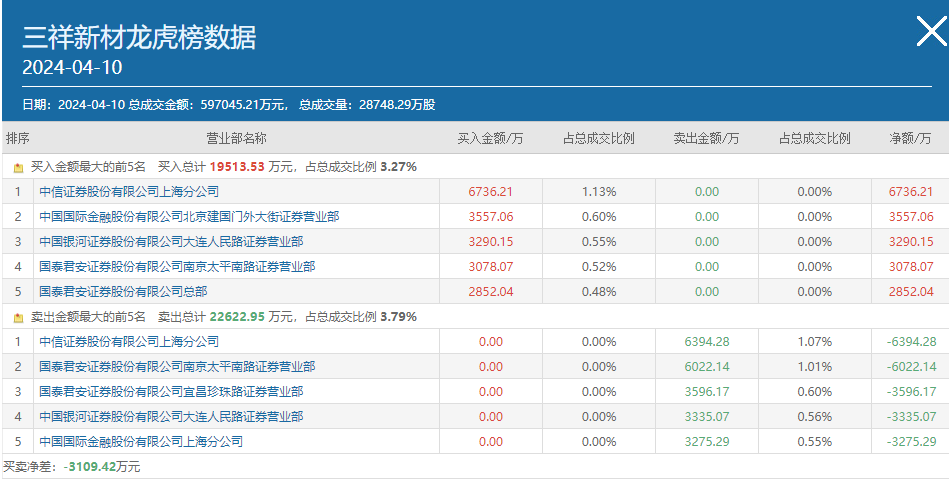Open 国泰君安宜昌珍珠路证券营业部 link

[171, 392]
